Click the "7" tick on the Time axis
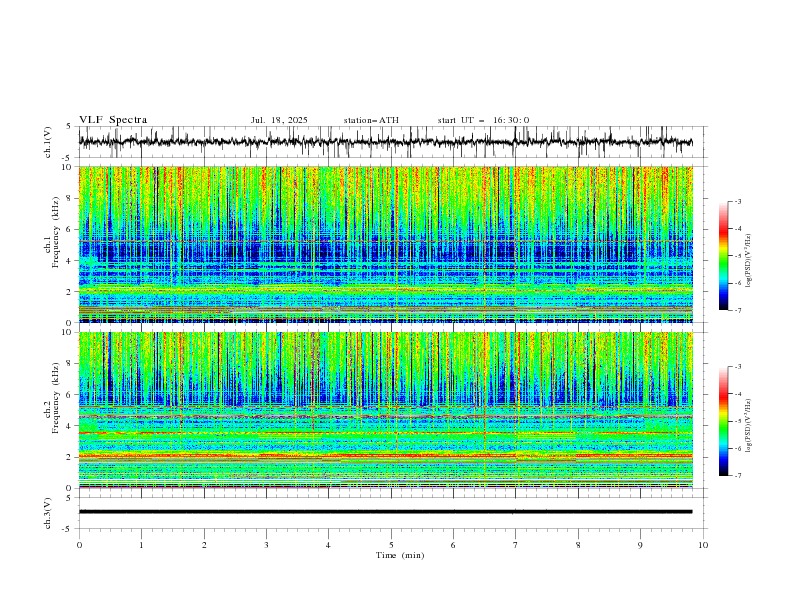Viewport: 792px width, 612px height. (x=516, y=545)
